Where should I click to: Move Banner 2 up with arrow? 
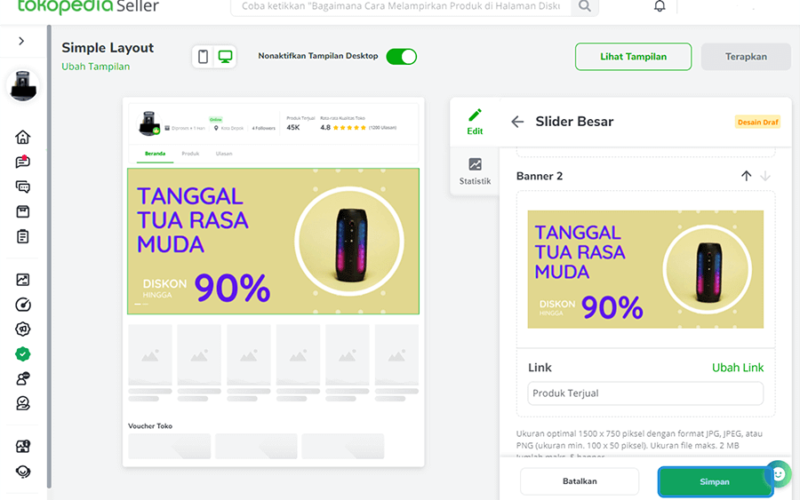point(746,176)
